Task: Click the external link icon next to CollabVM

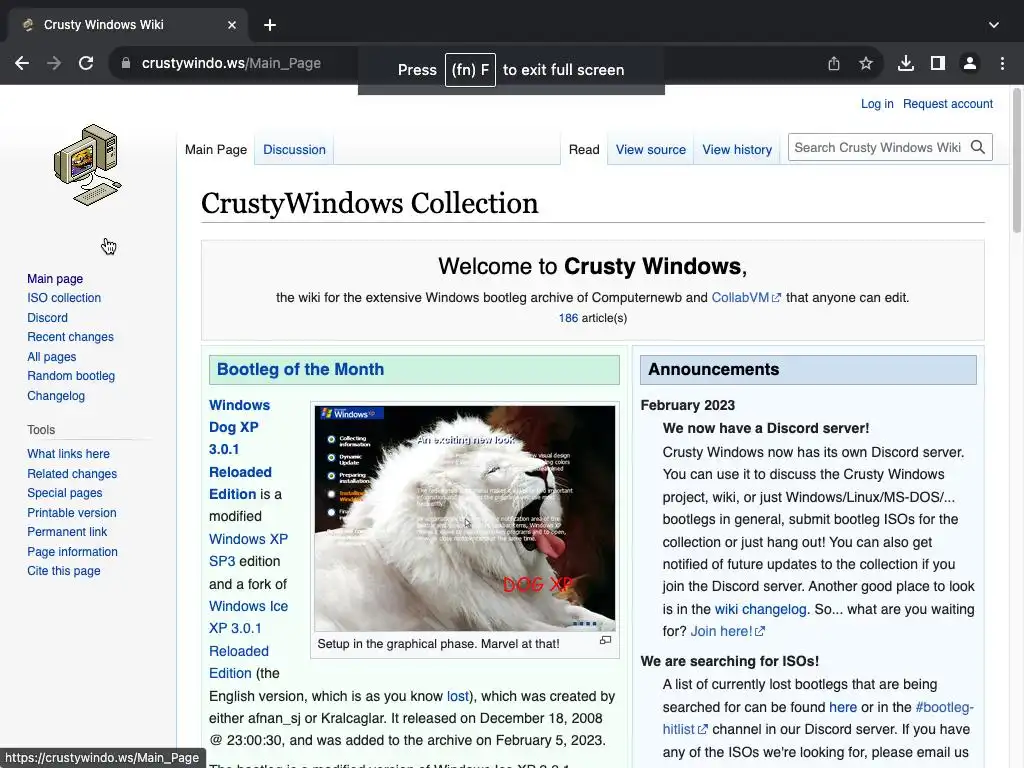Action: pyautogui.click(x=776, y=298)
